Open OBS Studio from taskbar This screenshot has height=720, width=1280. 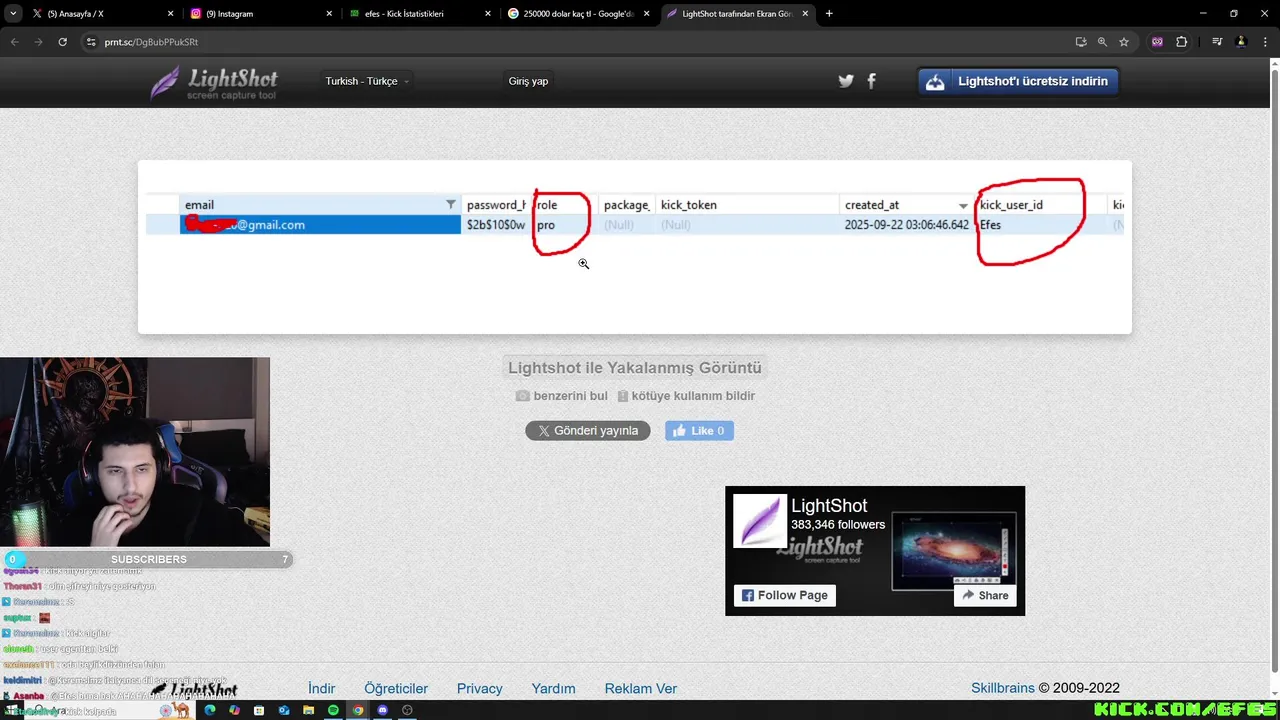click(x=407, y=710)
